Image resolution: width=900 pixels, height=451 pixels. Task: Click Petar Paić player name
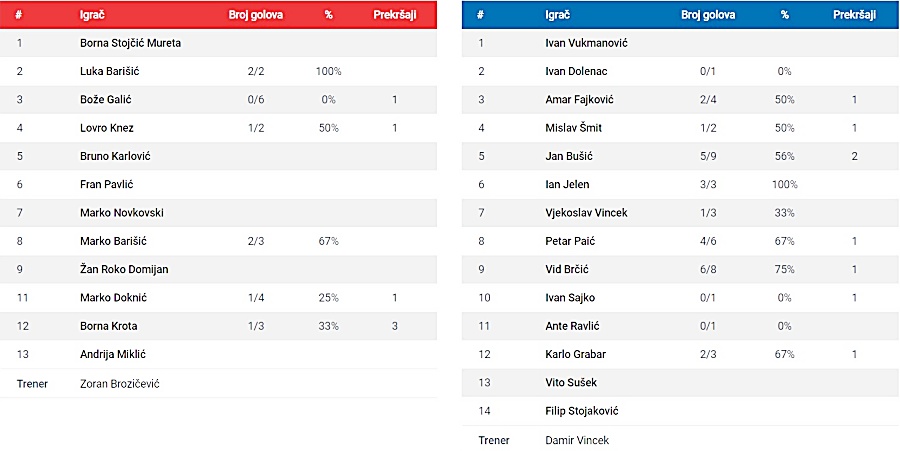tap(569, 241)
